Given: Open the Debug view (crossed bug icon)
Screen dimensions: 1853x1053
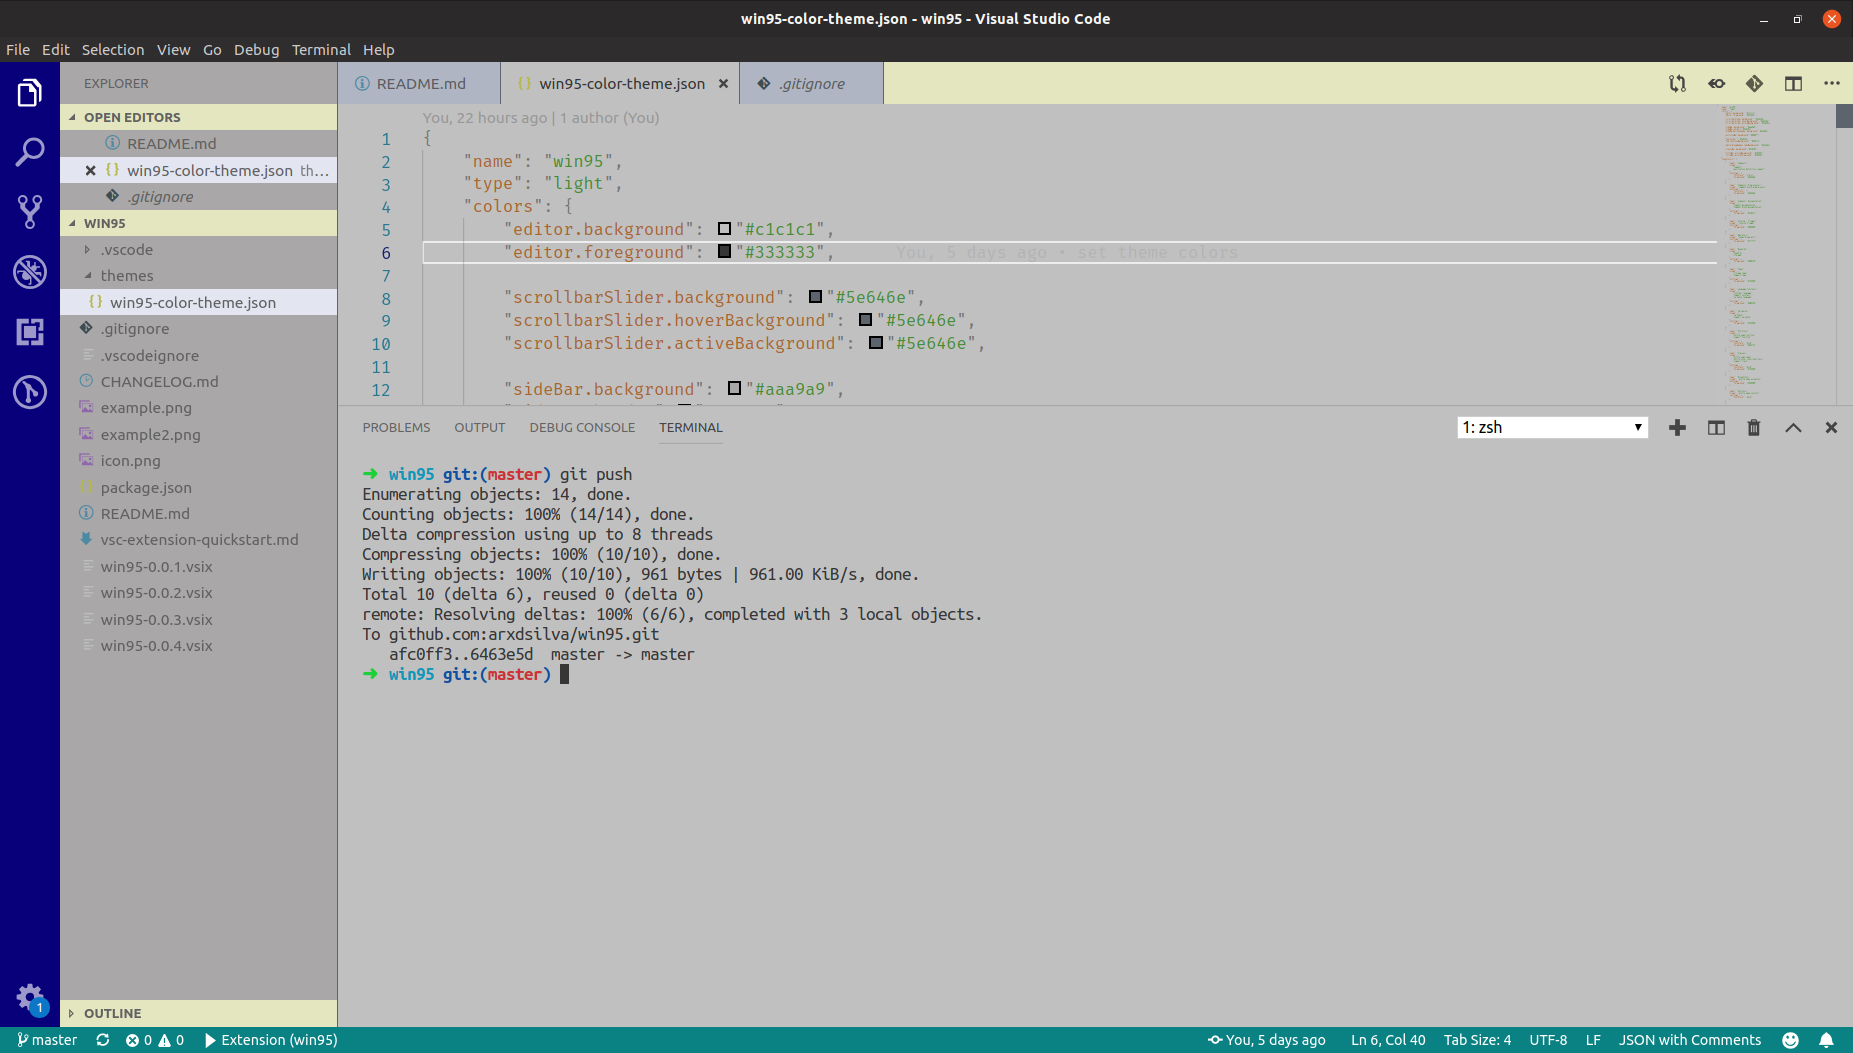Looking at the screenshot, I should pos(30,271).
